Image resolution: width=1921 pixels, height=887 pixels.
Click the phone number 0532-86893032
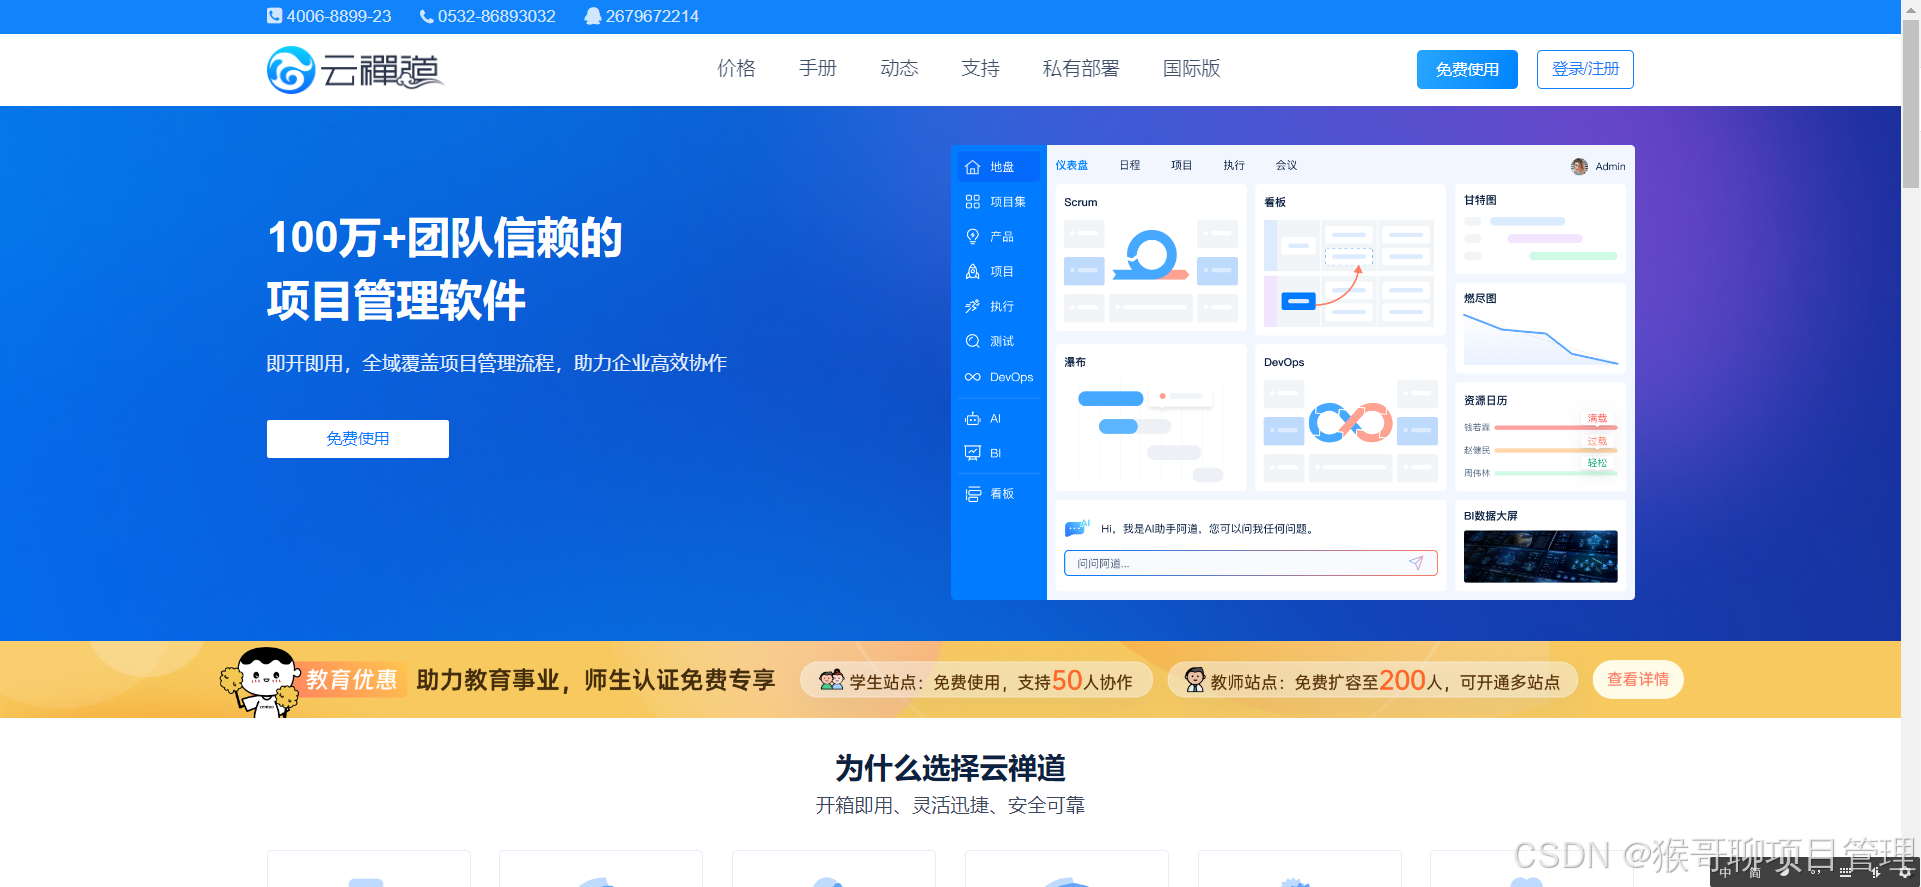(496, 16)
